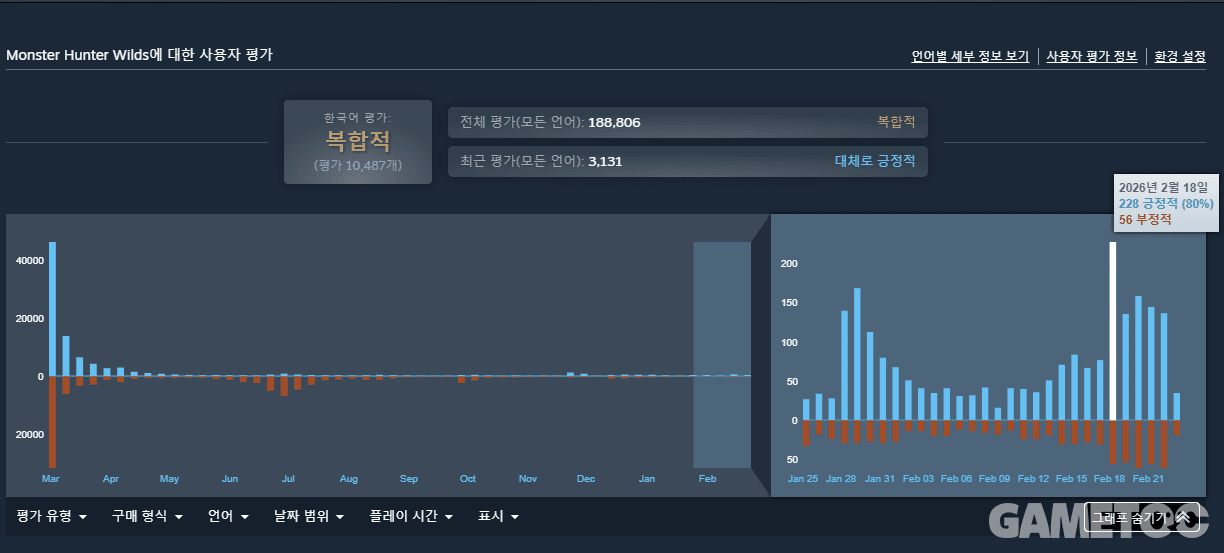This screenshot has width=1224, height=553.
Task: Open the 환경 설정 link
Action: (x=1180, y=56)
